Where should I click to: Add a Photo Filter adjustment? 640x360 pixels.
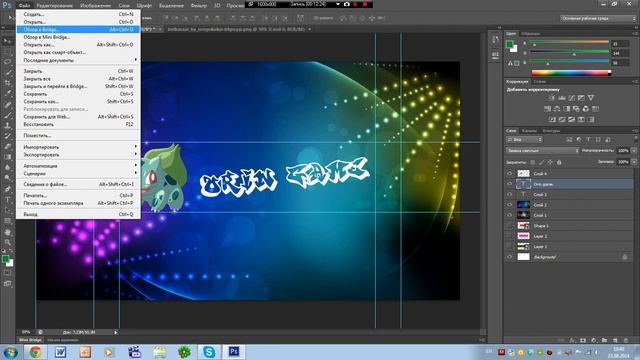[x=576, y=109]
